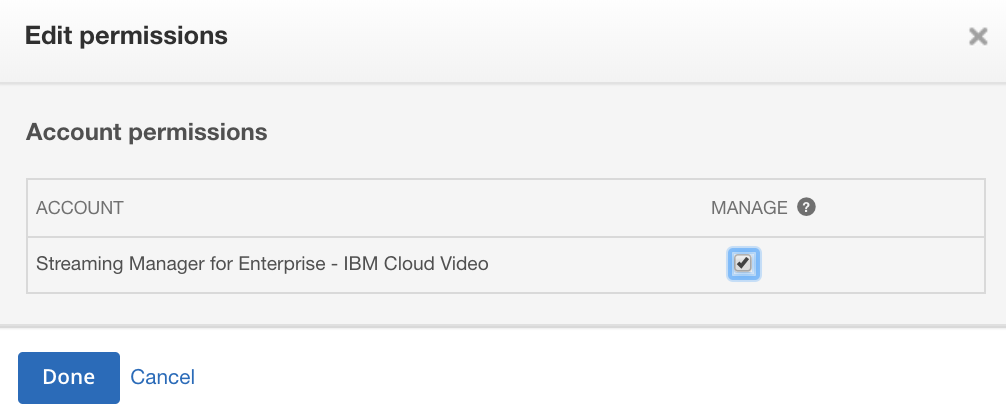
Task: Disable the checked Manage permission box
Action: coord(743,264)
